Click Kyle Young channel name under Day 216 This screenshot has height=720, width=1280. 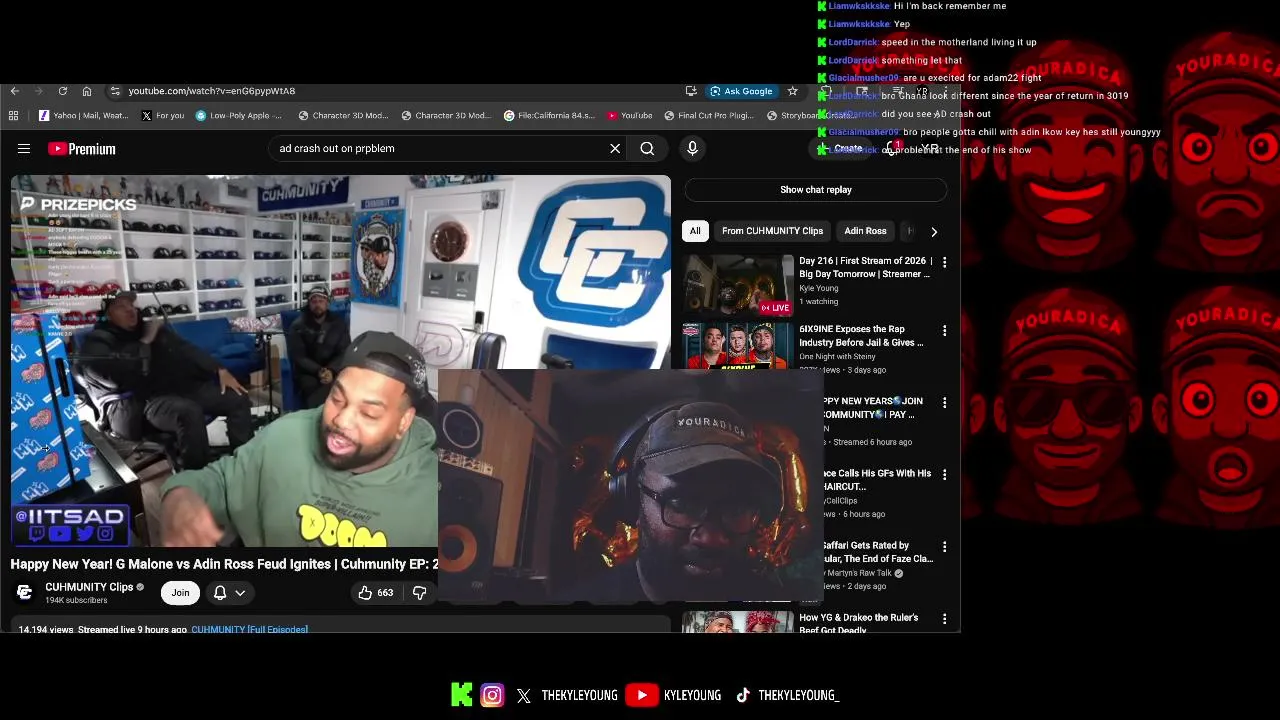pos(819,289)
